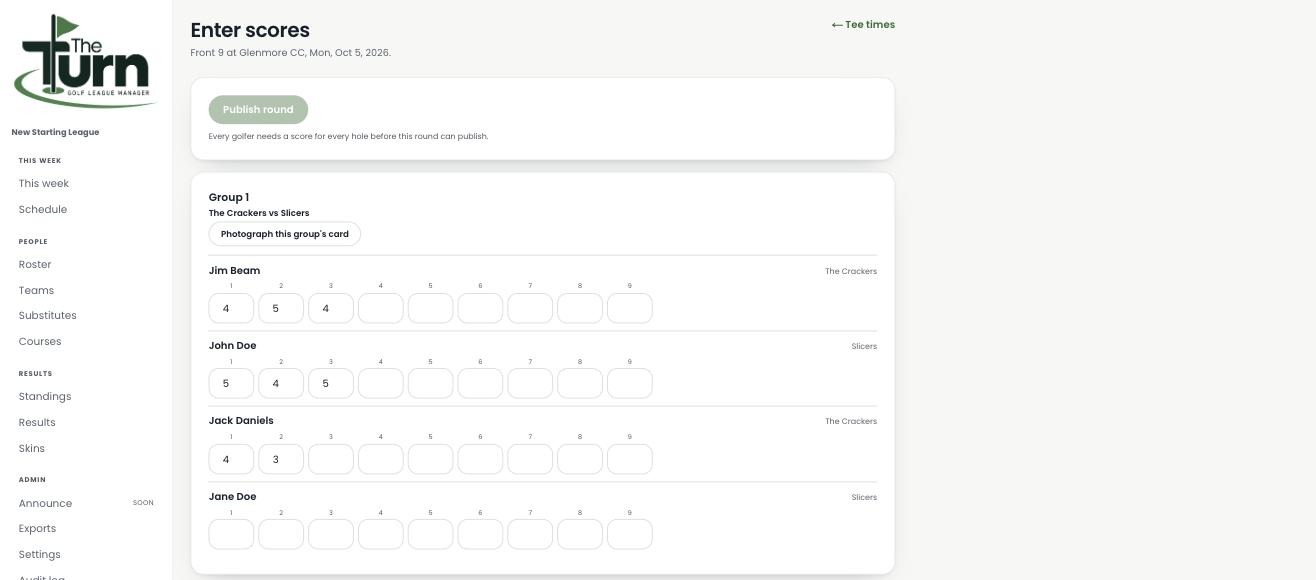Select Jim Beam hole 2 score field
The height and width of the screenshot is (580, 1316).
point(281,308)
